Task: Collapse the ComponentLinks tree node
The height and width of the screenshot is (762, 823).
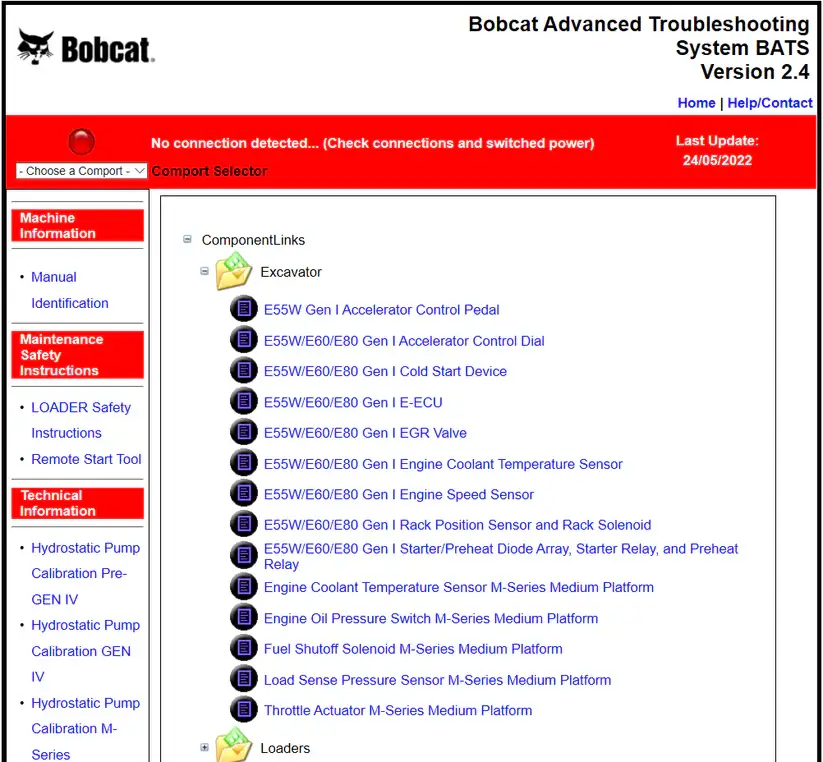Action: click(188, 240)
